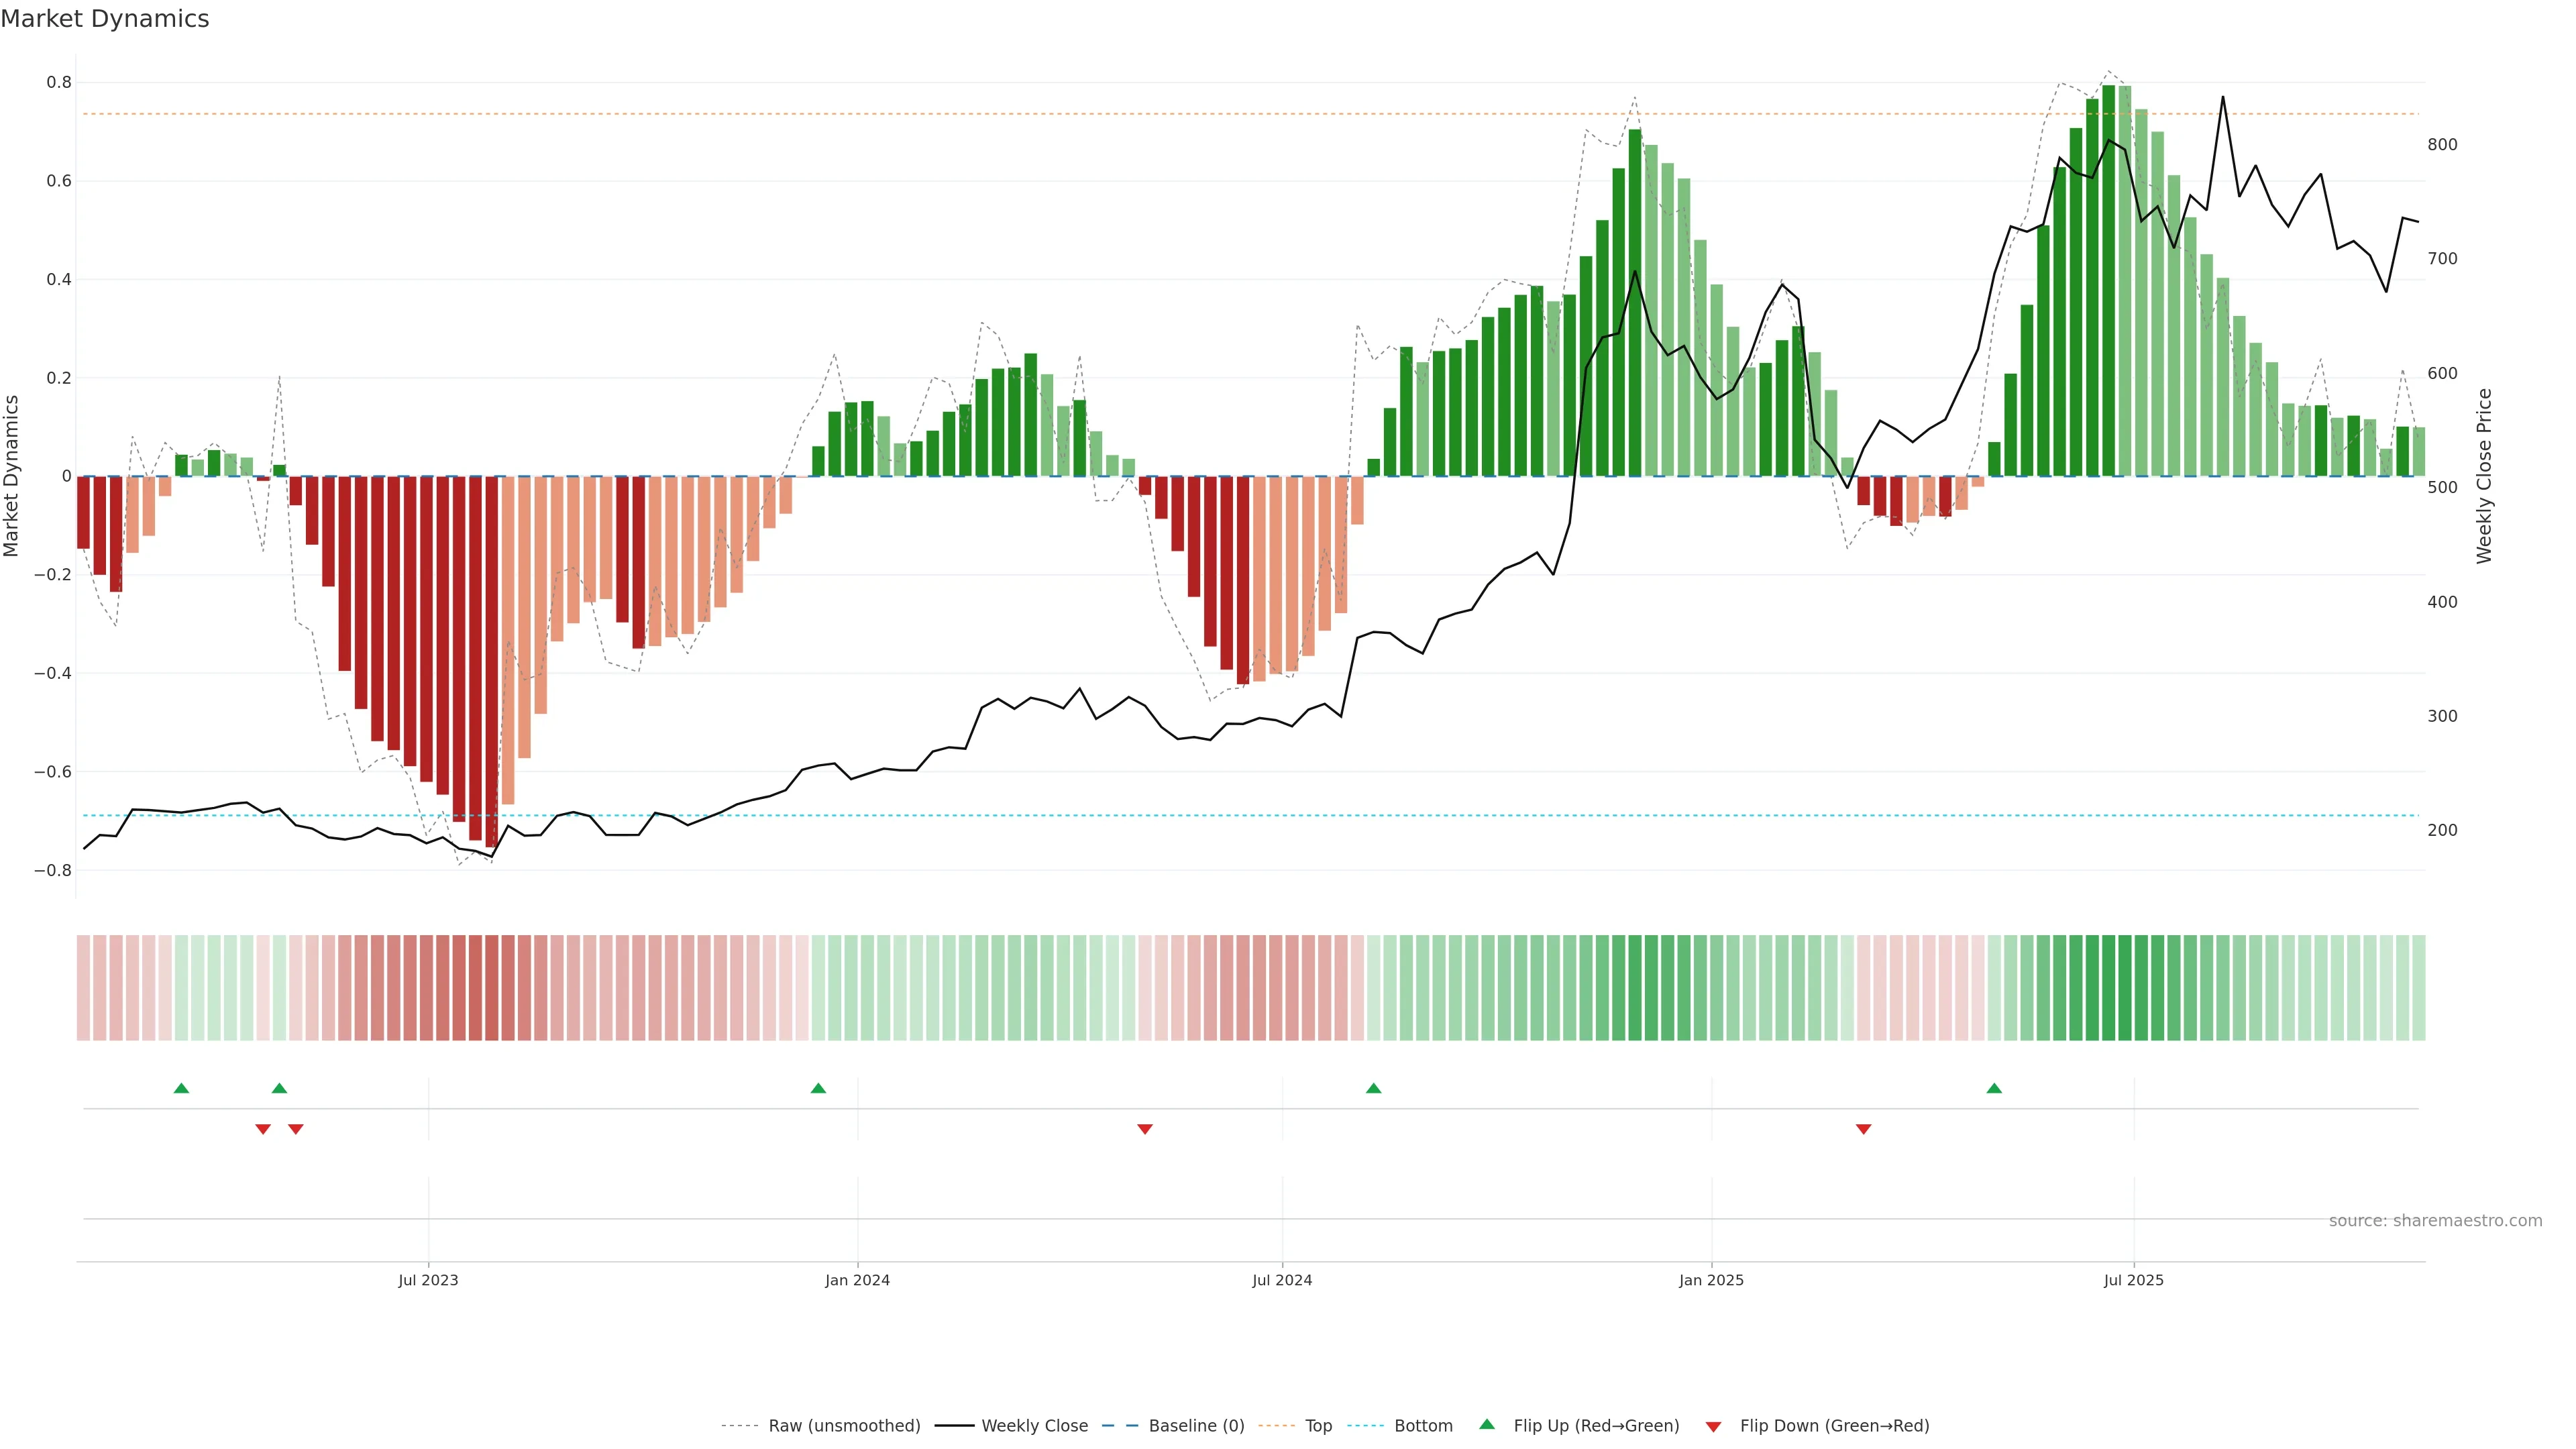Click the leftmost green flip-up triangle marker
2576x1449 pixels.
(x=181, y=1088)
